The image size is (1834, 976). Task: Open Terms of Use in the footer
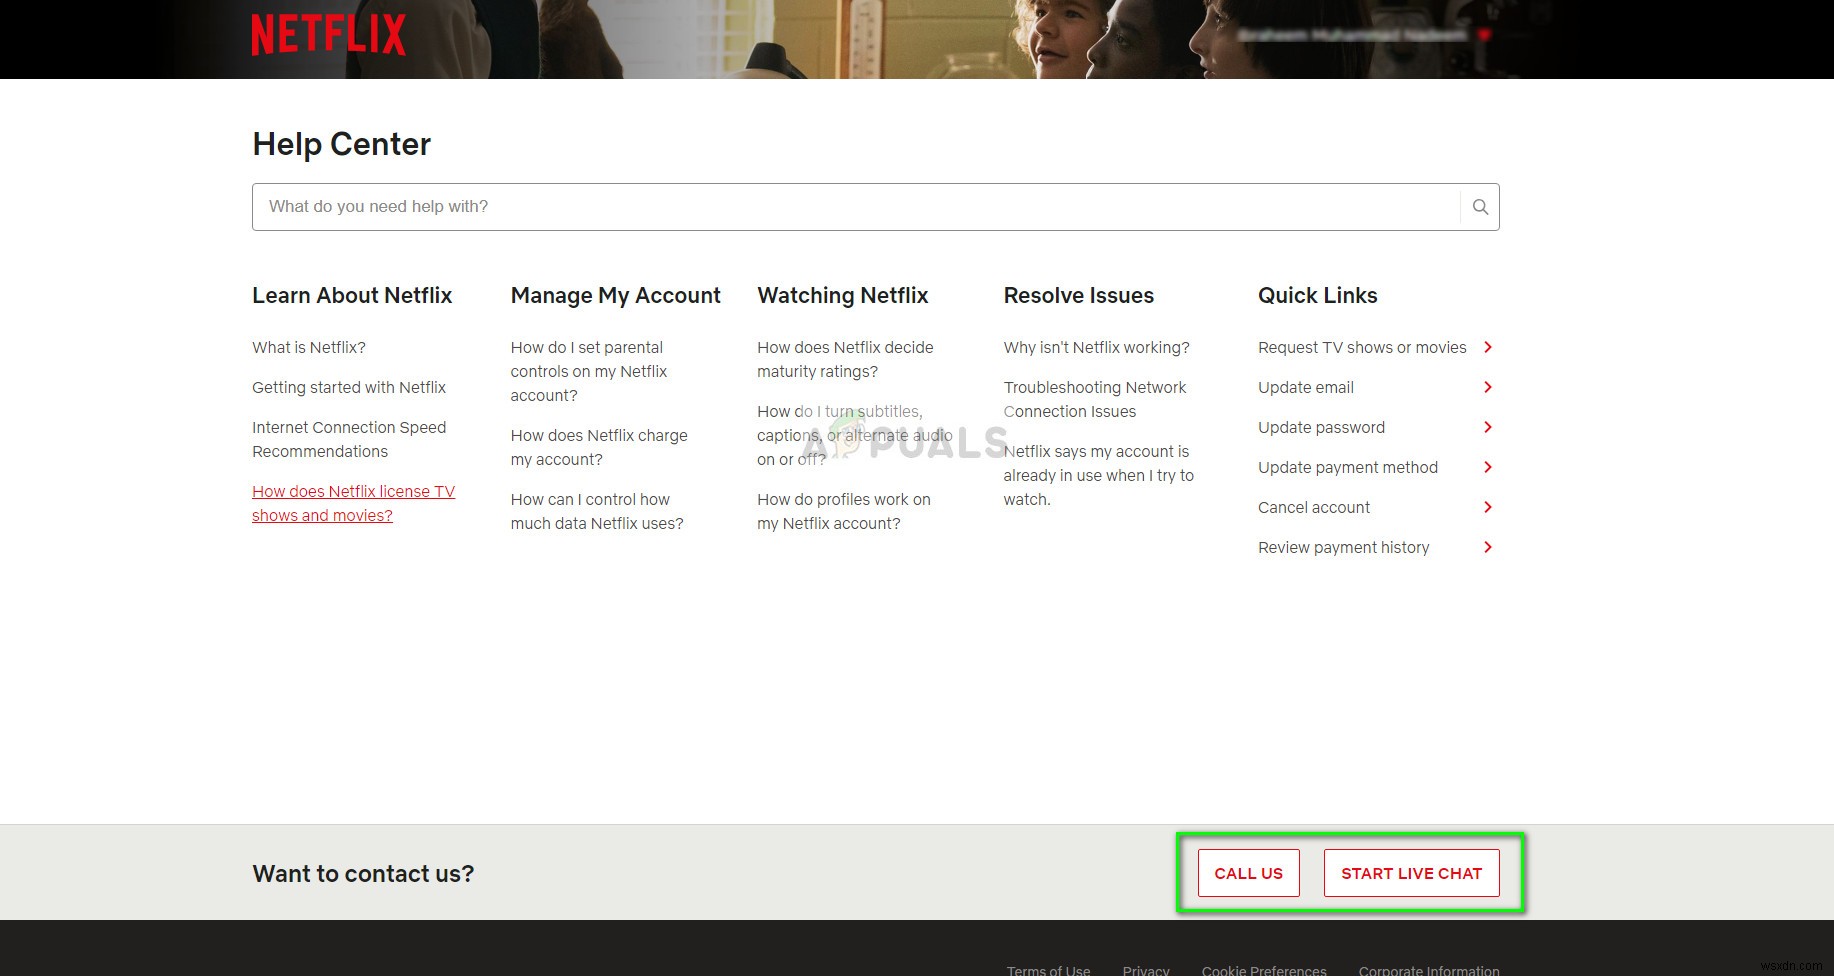point(1048,969)
